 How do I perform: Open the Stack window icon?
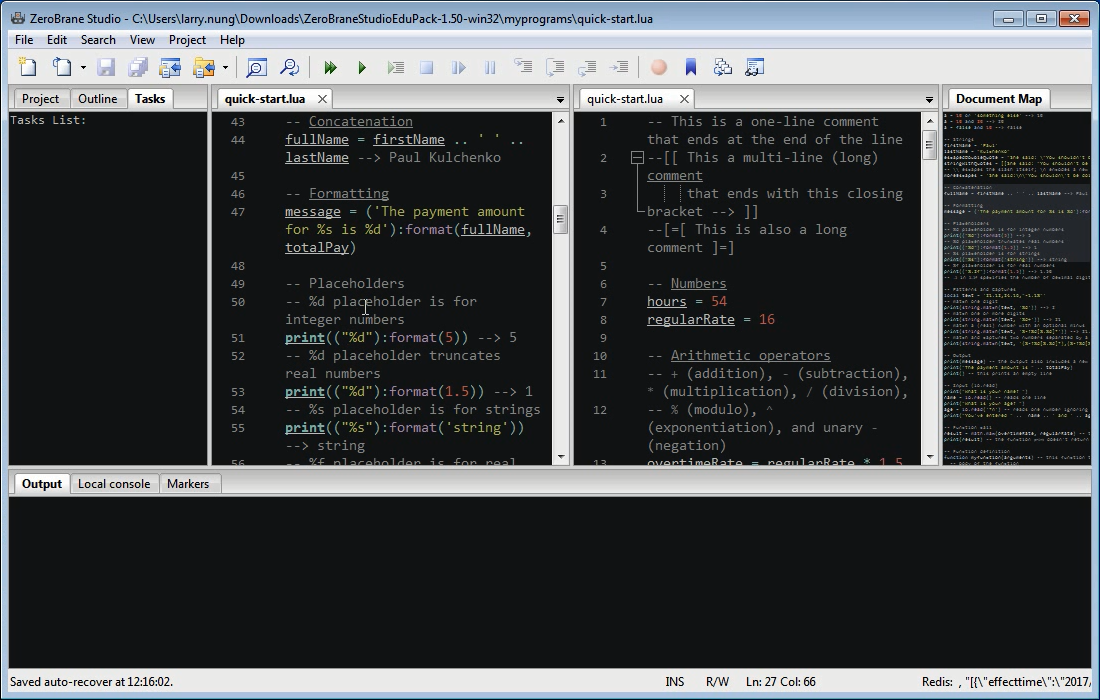723,67
